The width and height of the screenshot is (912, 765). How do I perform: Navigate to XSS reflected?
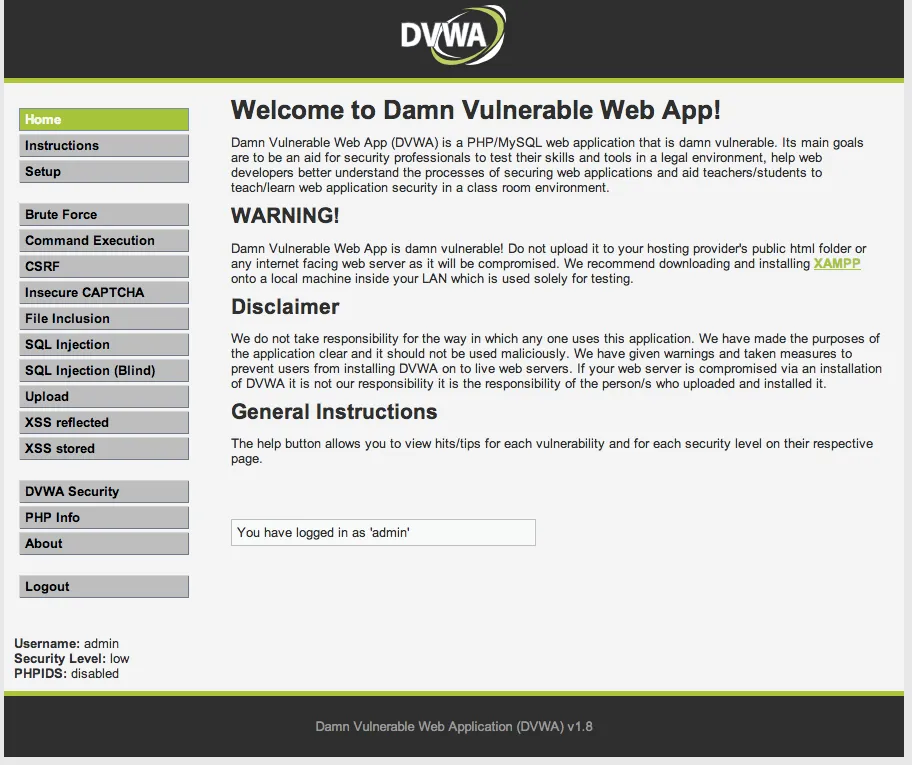coord(103,422)
